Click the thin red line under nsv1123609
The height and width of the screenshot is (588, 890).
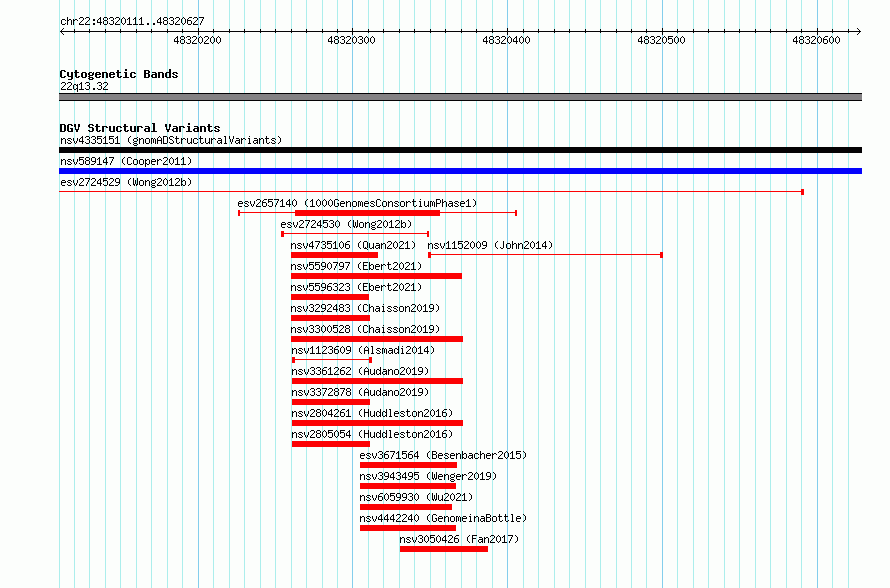tap(332, 360)
